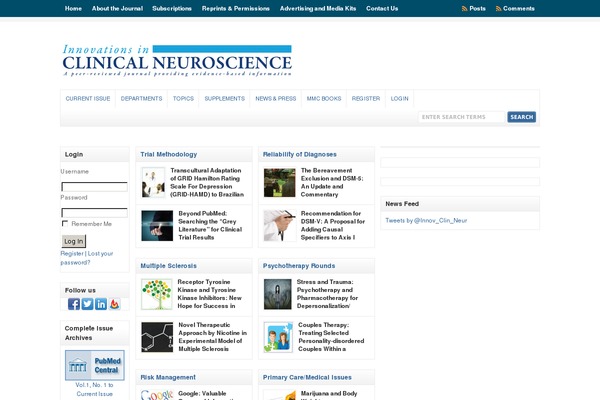This screenshot has height=400, width=600.
Task: Focus the Username input field
Action: 94,186
